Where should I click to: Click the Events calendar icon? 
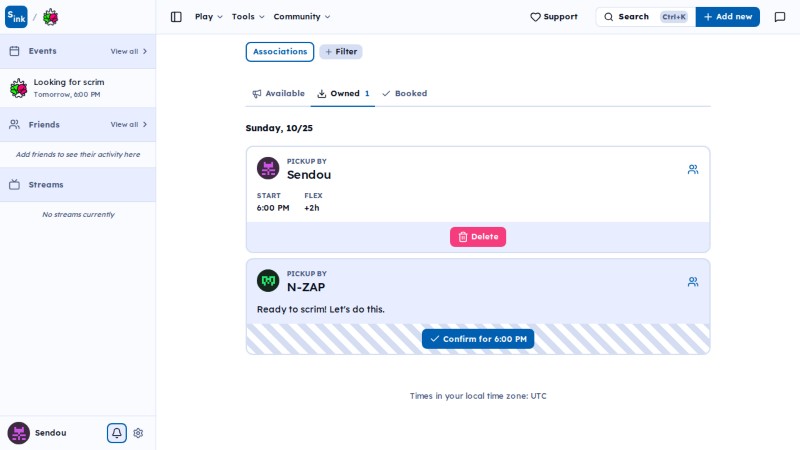14,51
